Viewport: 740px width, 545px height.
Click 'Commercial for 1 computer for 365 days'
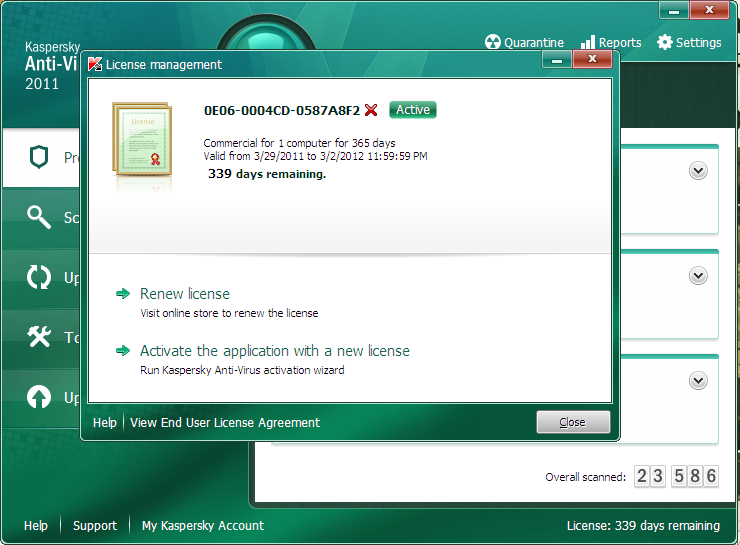pyautogui.click(x=299, y=143)
